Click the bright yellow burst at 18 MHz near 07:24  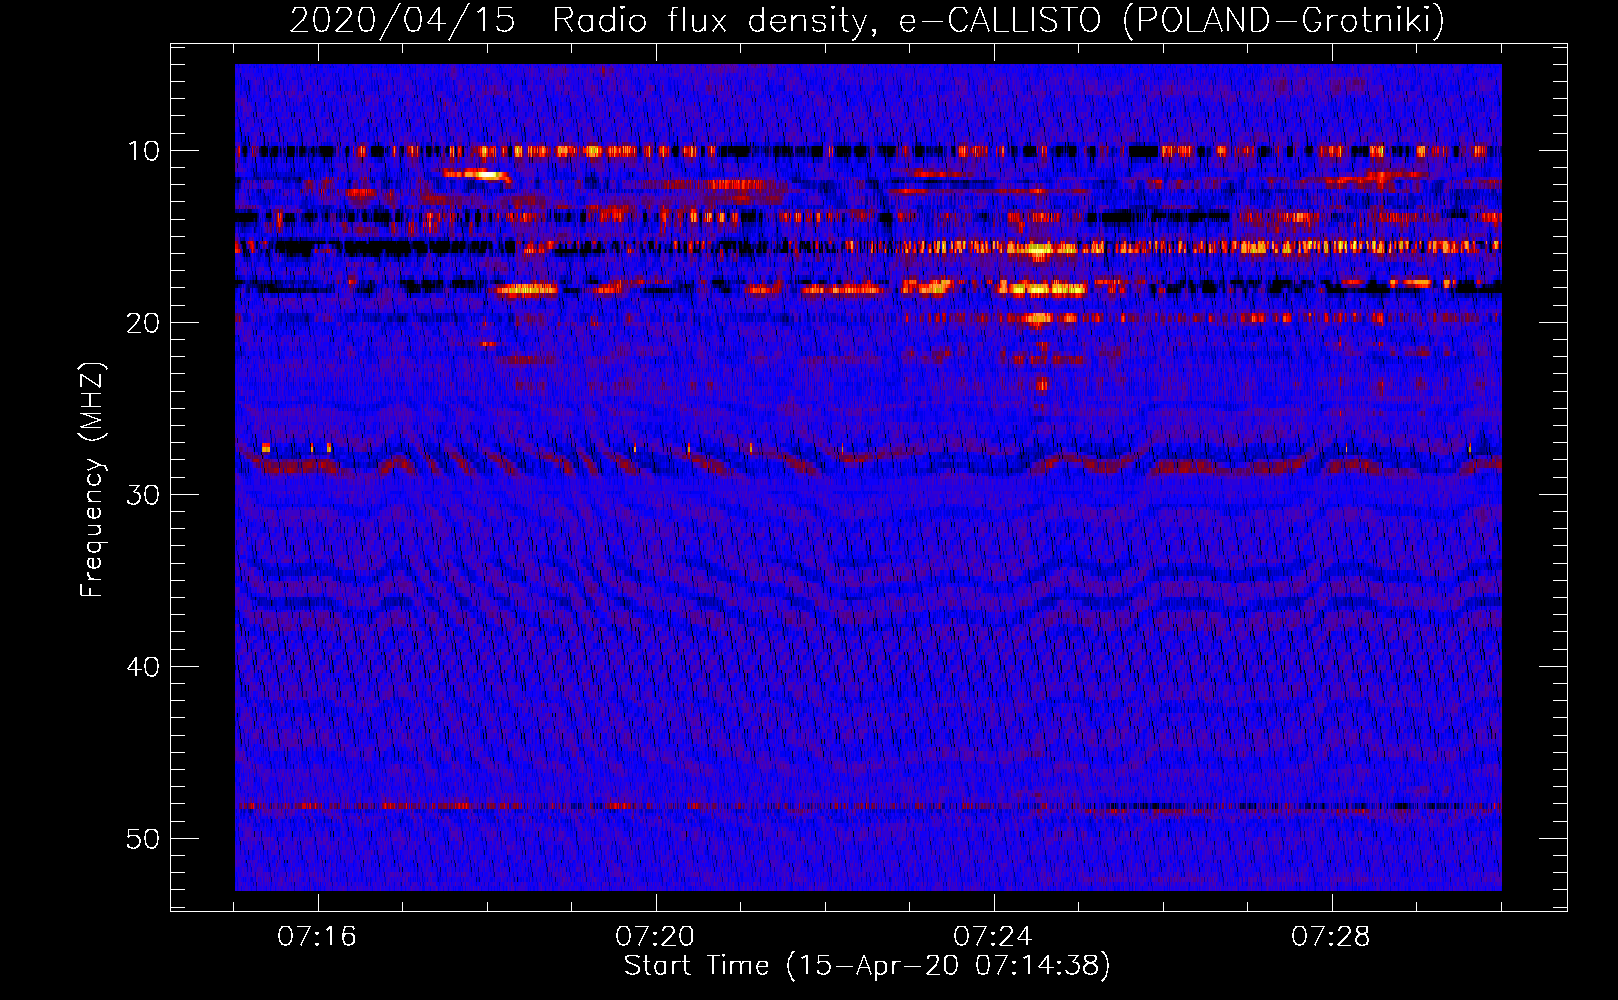pyautogui.click(x=1042, y=289)
